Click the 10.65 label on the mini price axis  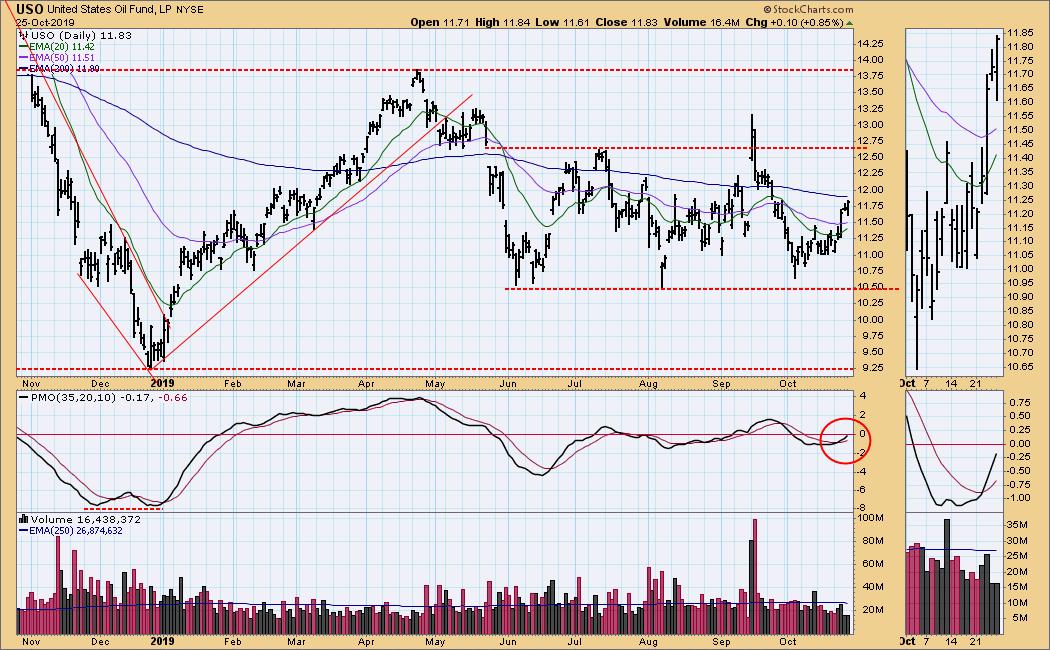[1019, 366]
